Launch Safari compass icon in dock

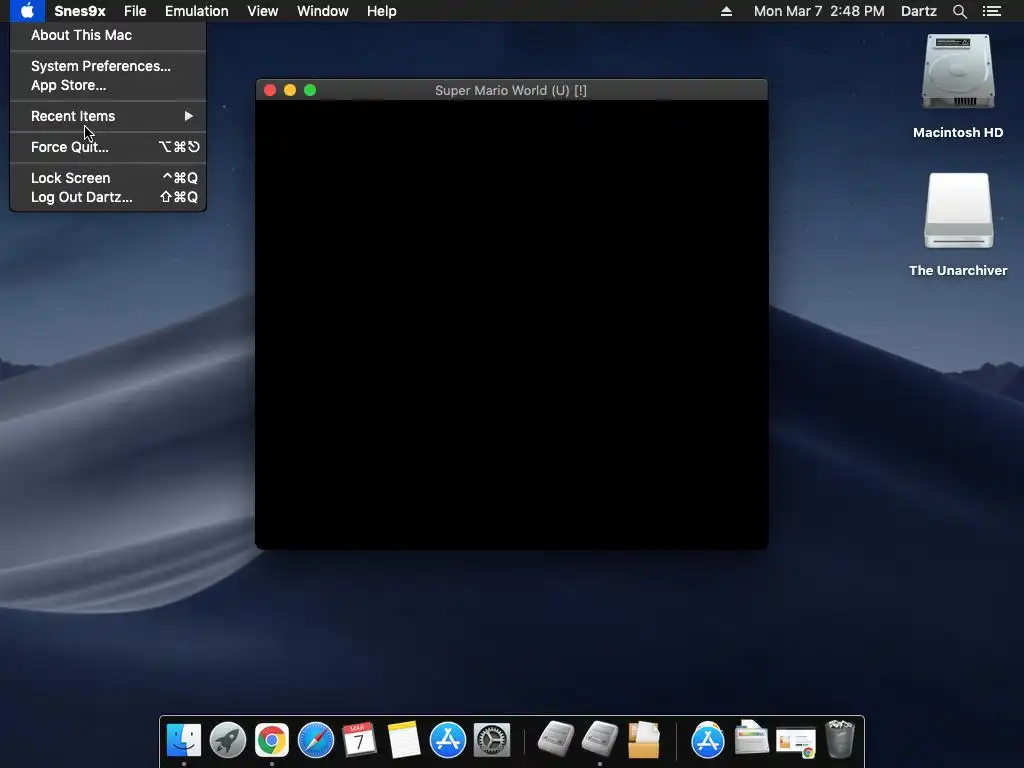pyautogui.click(x=315, y=740)
